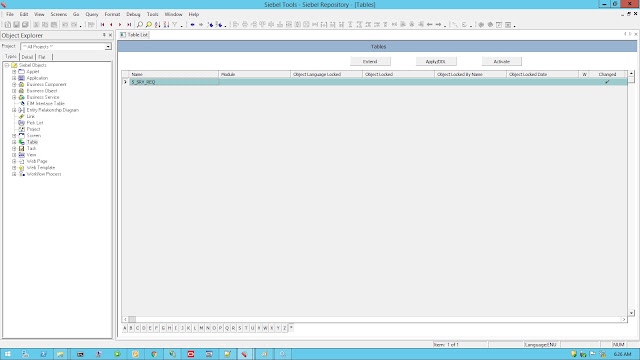Pin the Object Explorer panel
Screen dimensions: 640x360
[104, 35]
